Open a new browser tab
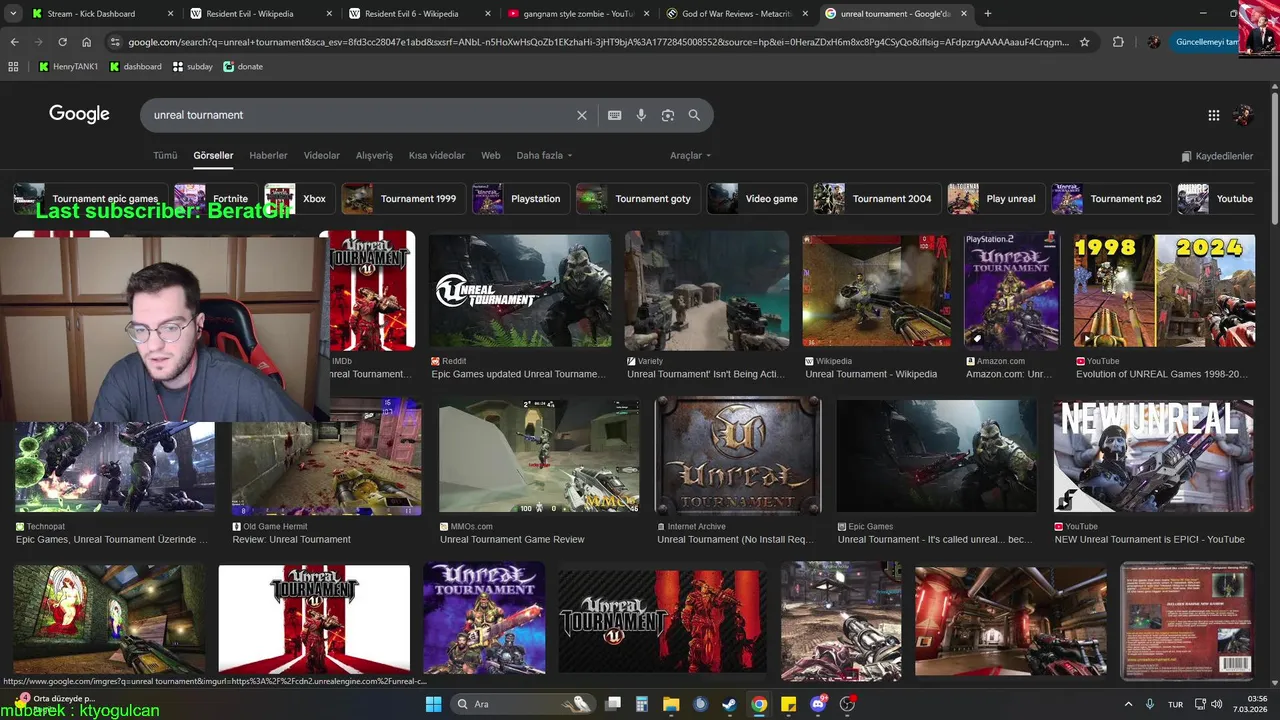The height and width of the screenshot is (720, 1280). click(x=988, y=14)
